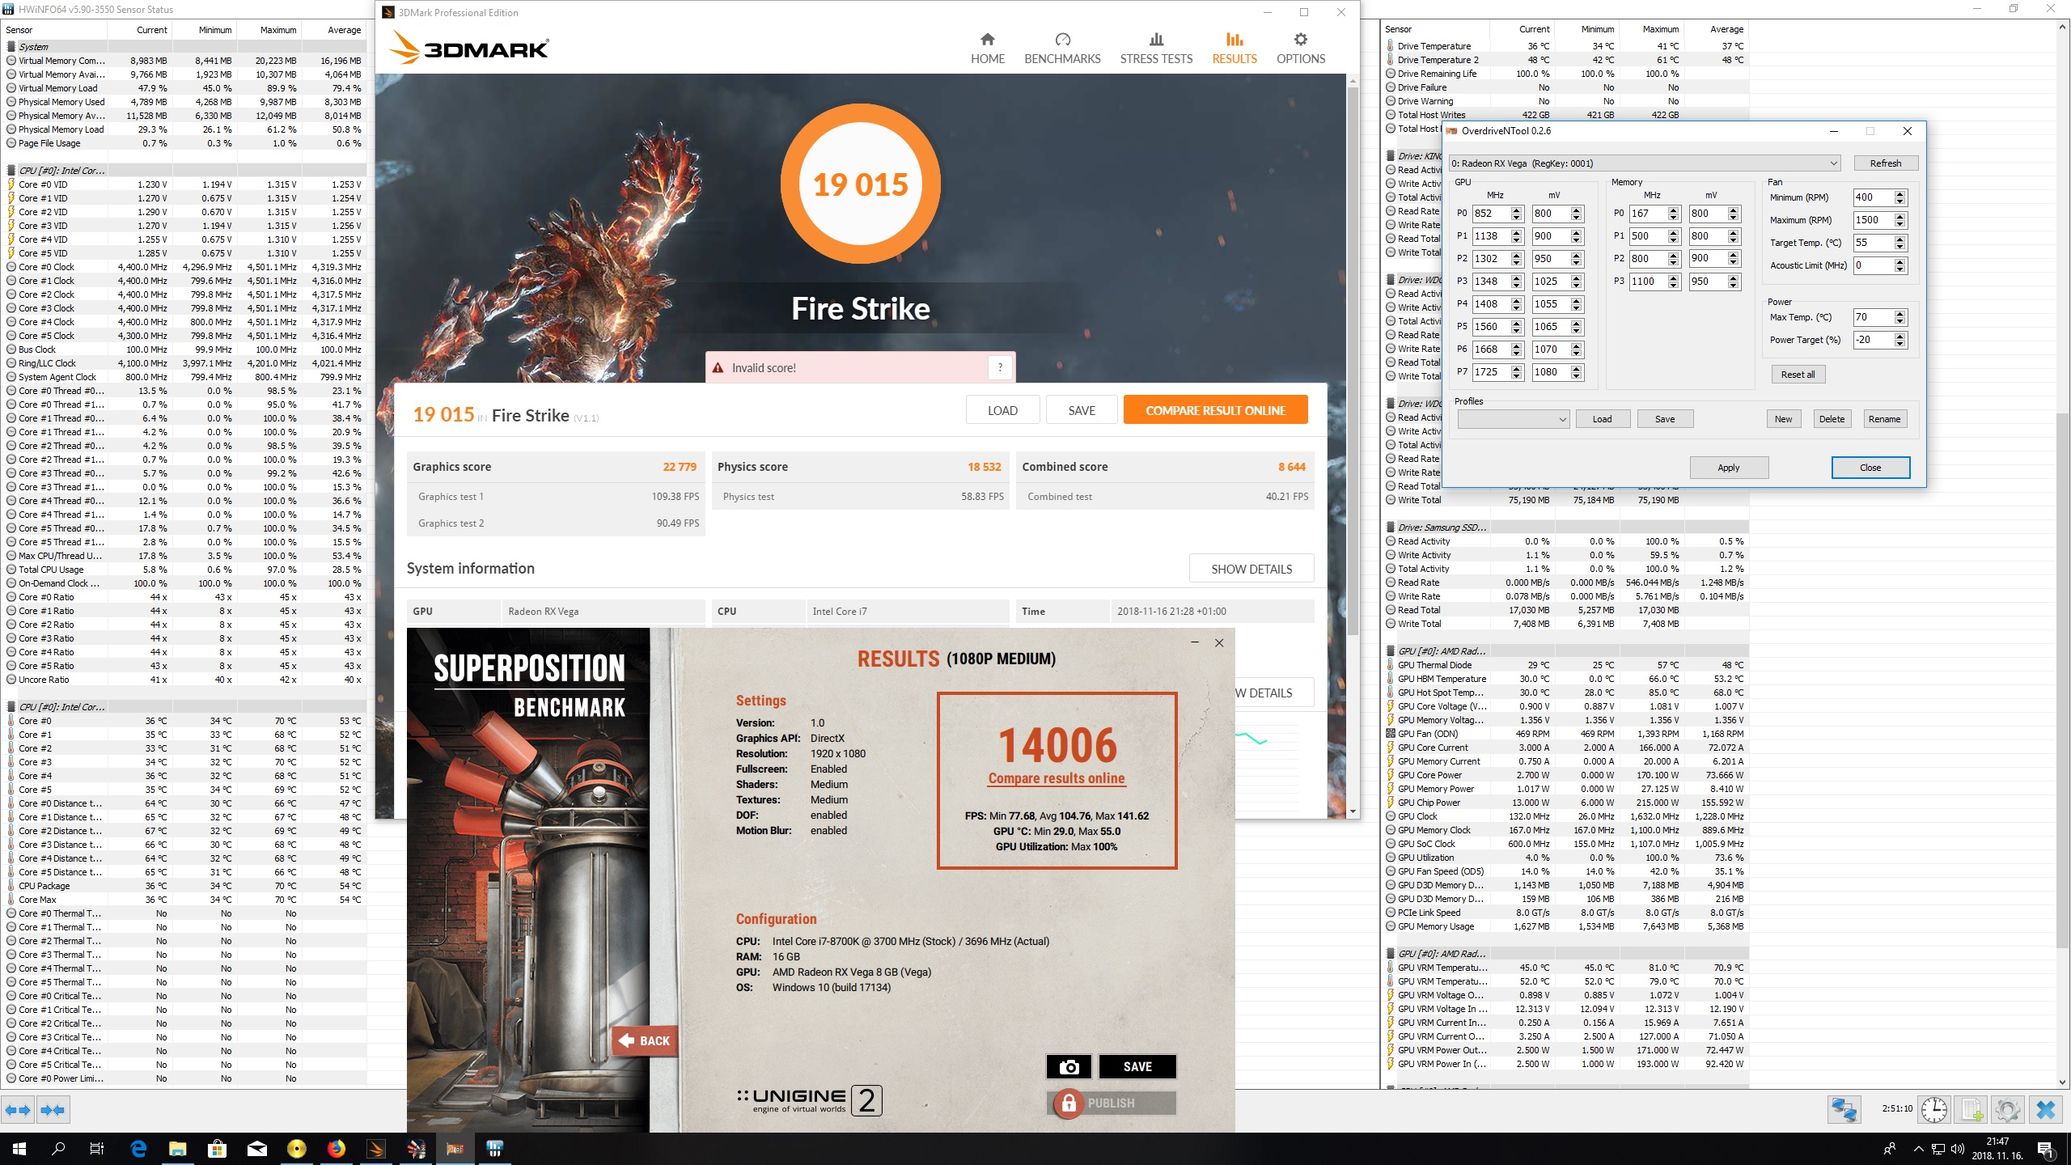Click SHOW DETAILS beside System information

pos(1251,569)
